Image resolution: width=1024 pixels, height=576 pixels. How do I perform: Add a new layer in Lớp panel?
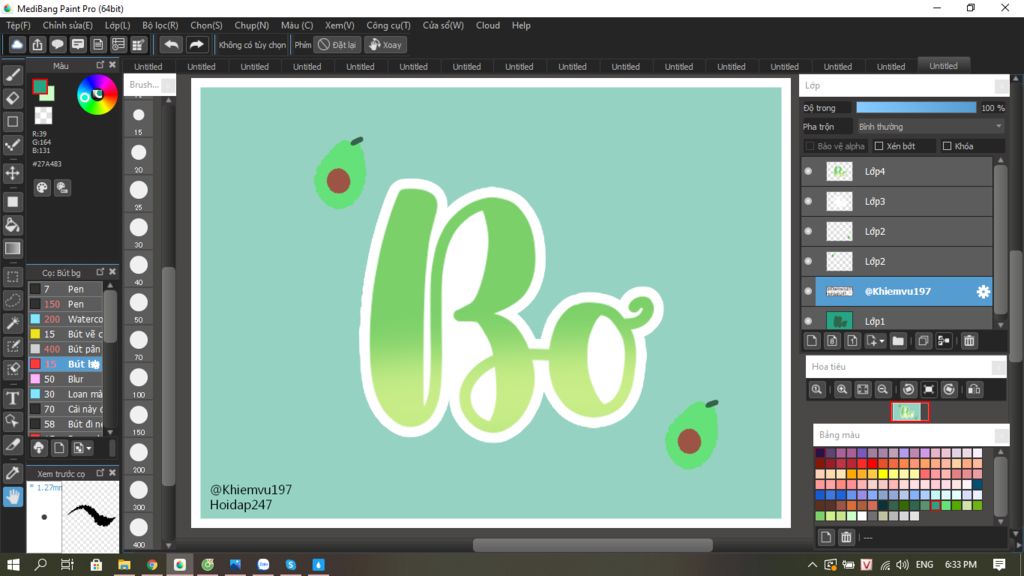pos(812,341)
